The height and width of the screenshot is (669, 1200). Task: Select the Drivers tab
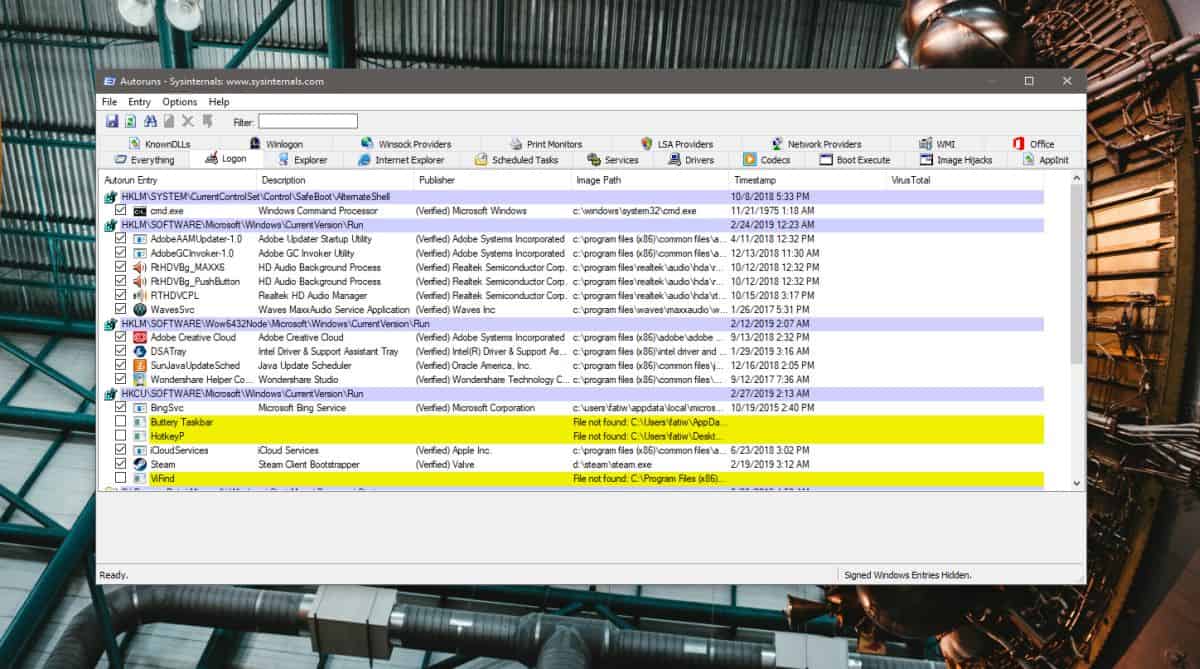(x=689, y=160)
